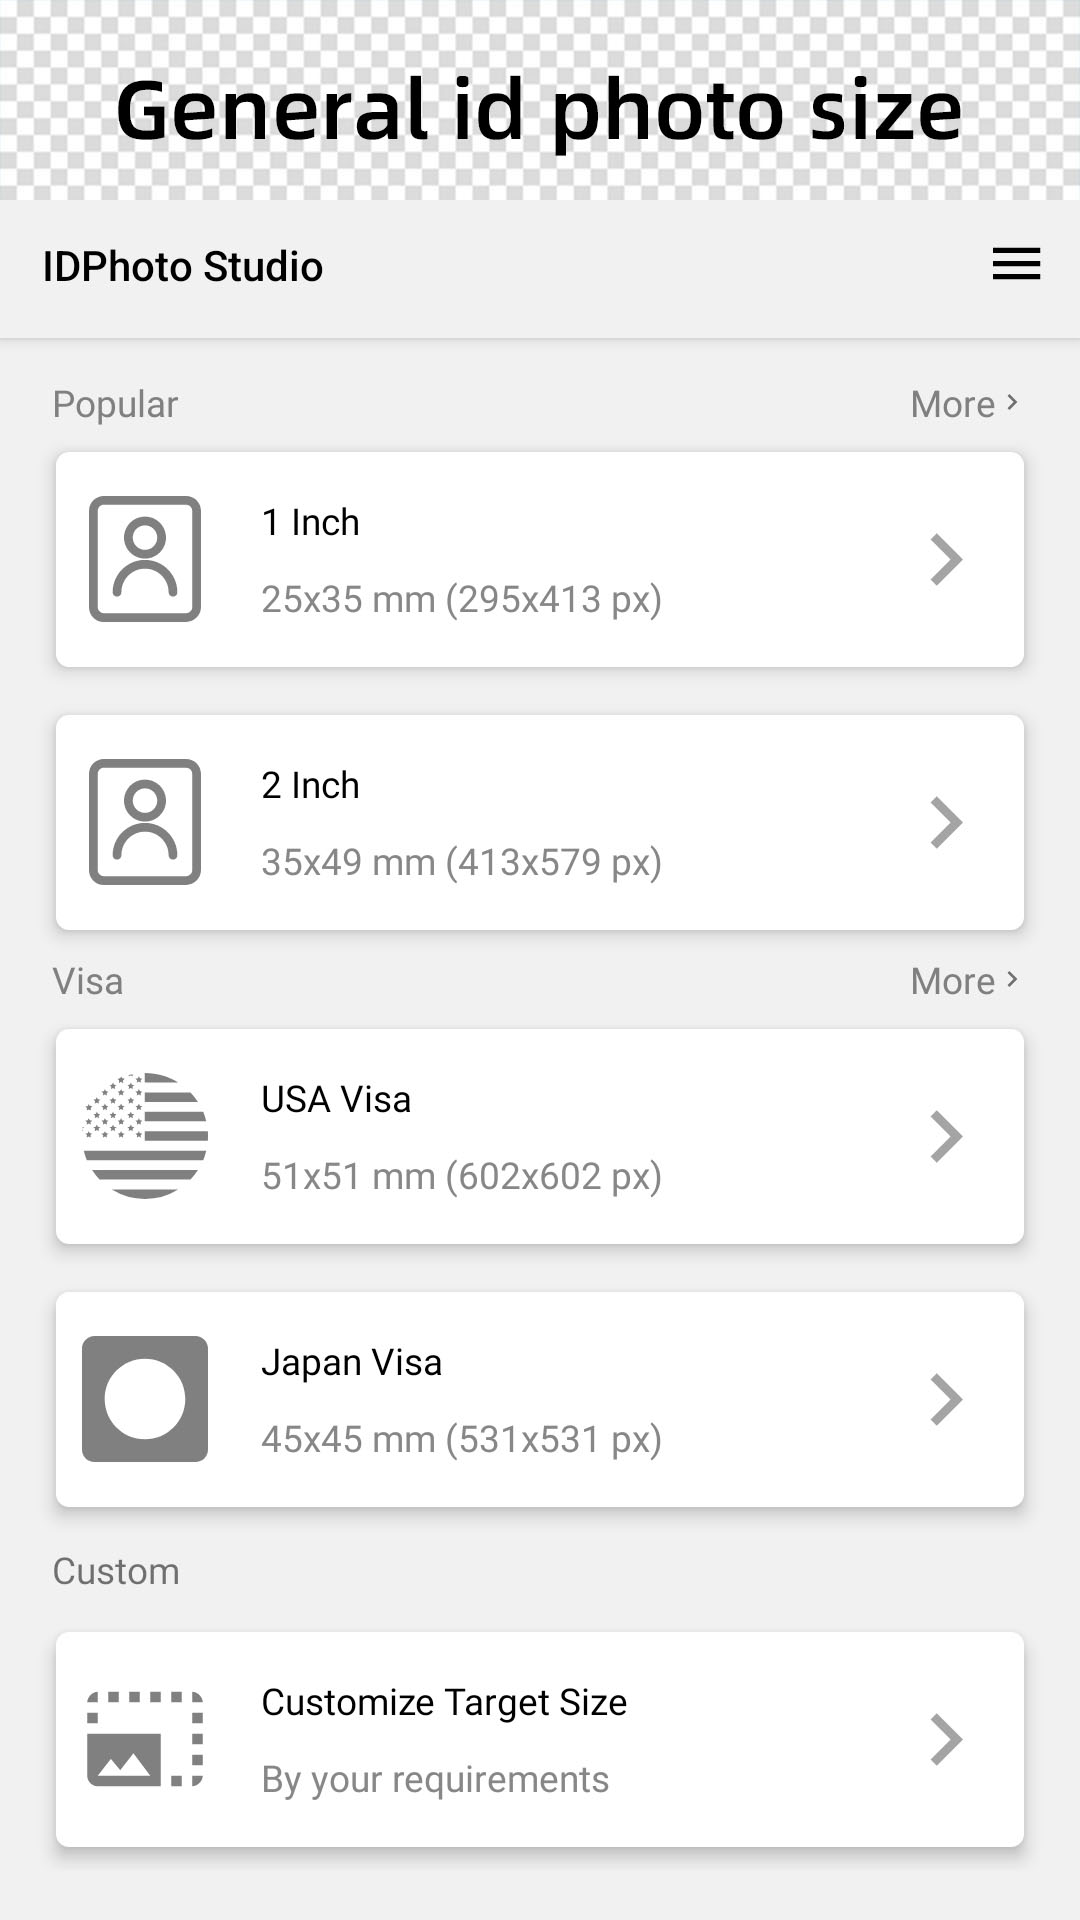Open More in the Visa section
This screenshot has height=1920, width=1080.
(965, 981)
